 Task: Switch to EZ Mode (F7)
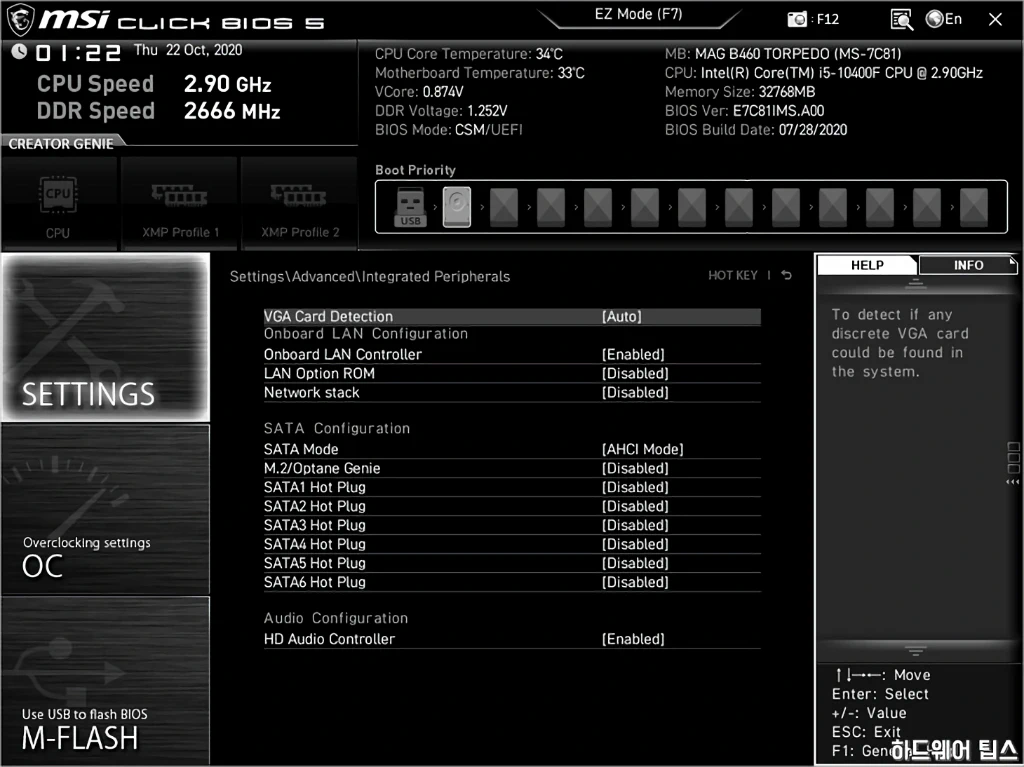pos(638,14)
